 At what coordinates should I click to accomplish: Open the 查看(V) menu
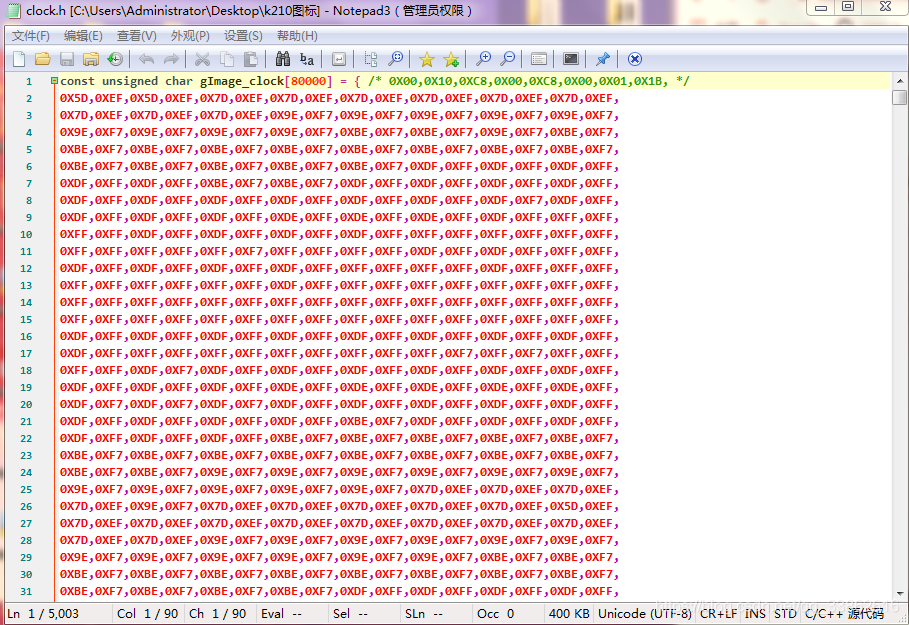pyautogui.click(x=136, y=36)
